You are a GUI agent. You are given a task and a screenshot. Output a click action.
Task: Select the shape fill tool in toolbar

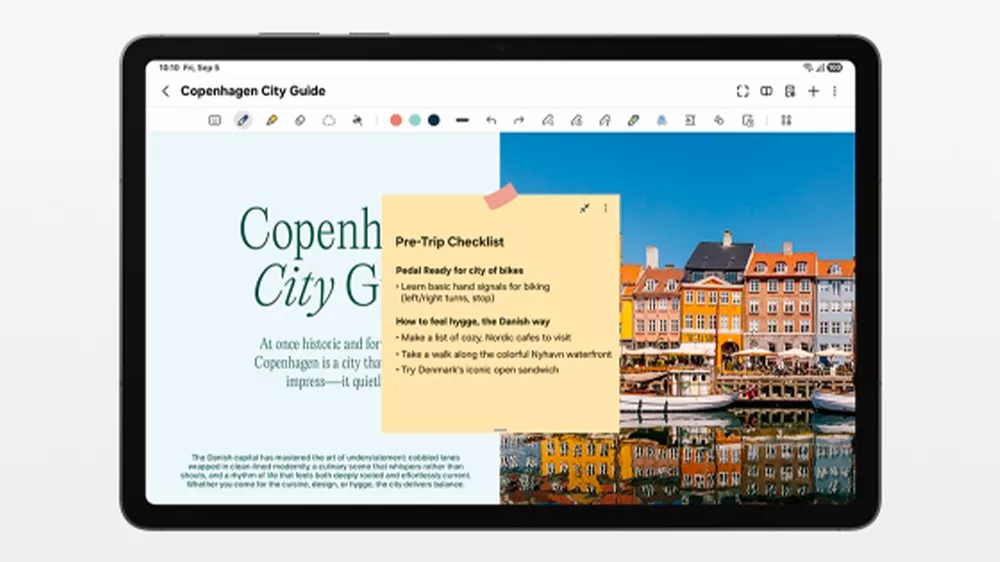pyautogui.click(x=719, y=120)
